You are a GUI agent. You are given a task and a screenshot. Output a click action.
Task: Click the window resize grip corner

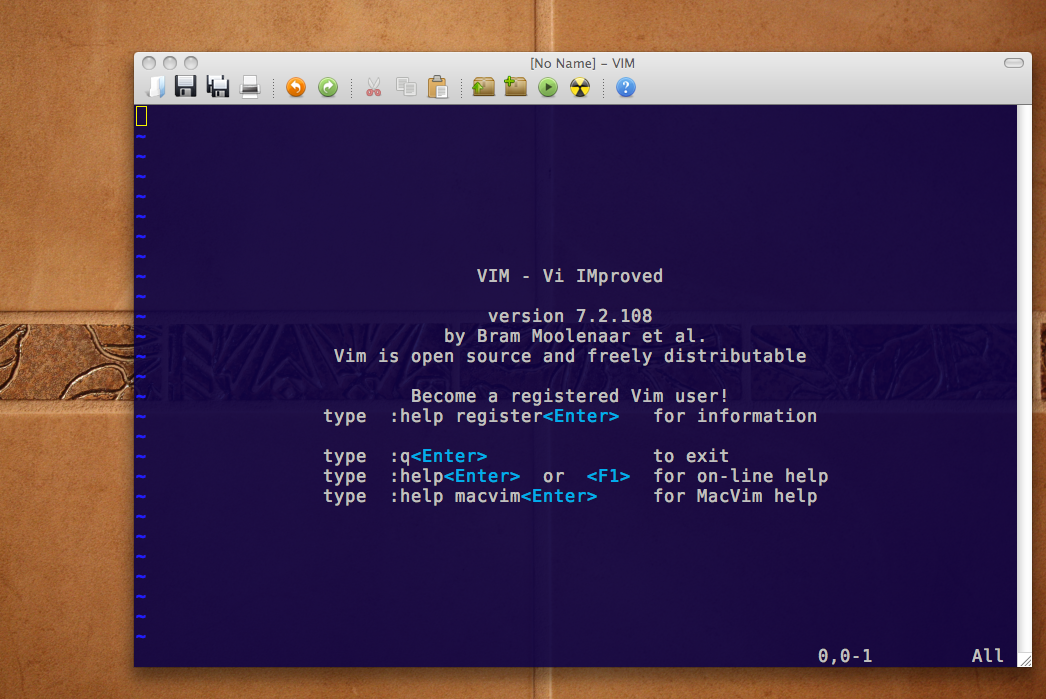1025,660
